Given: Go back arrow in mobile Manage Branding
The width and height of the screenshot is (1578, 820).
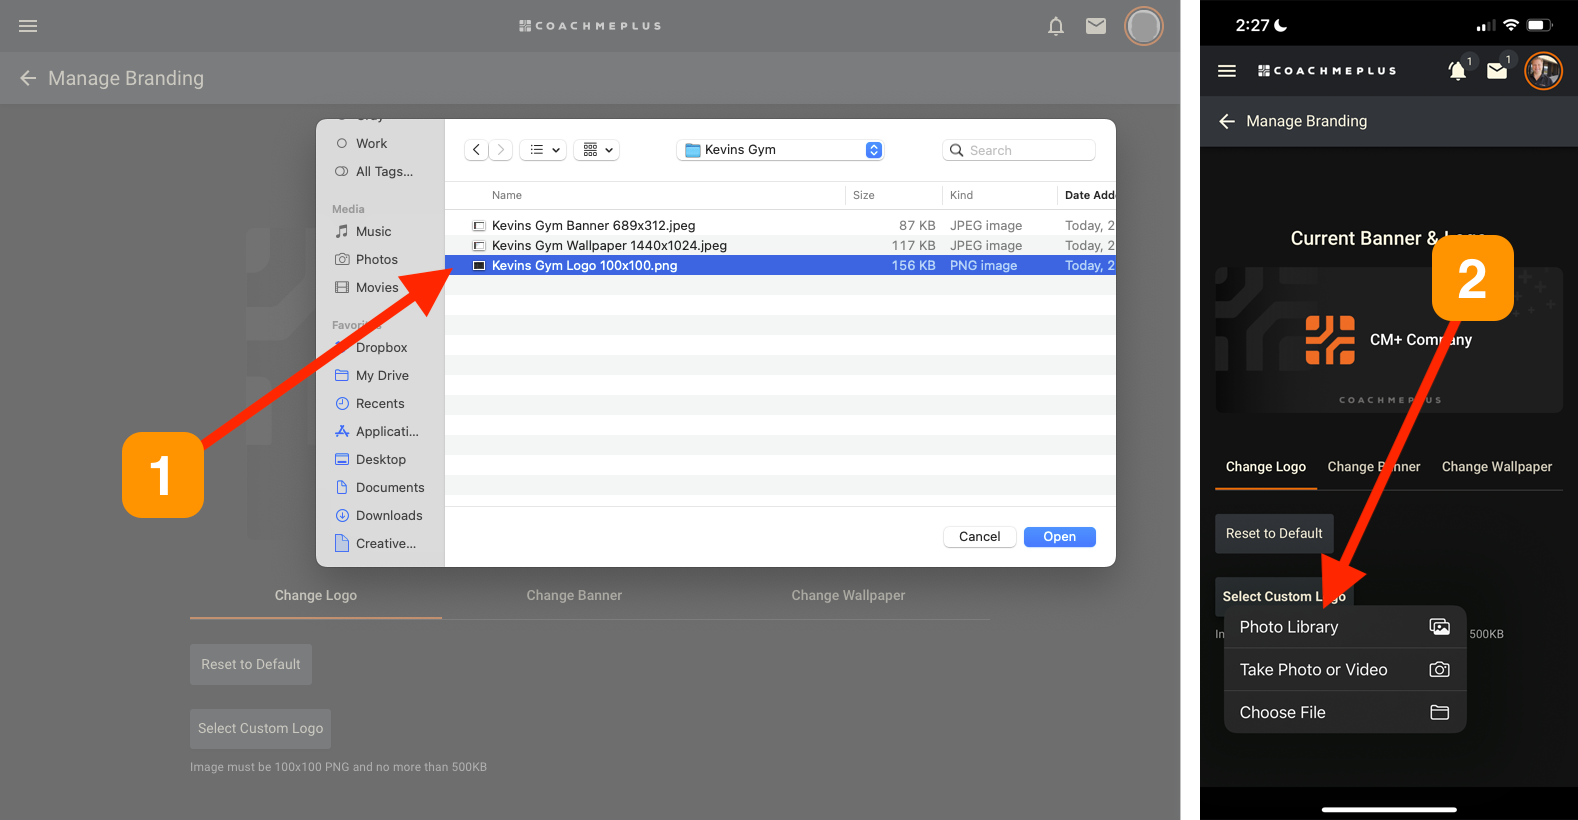Looking at the screenshot, I should point(1227,121).
